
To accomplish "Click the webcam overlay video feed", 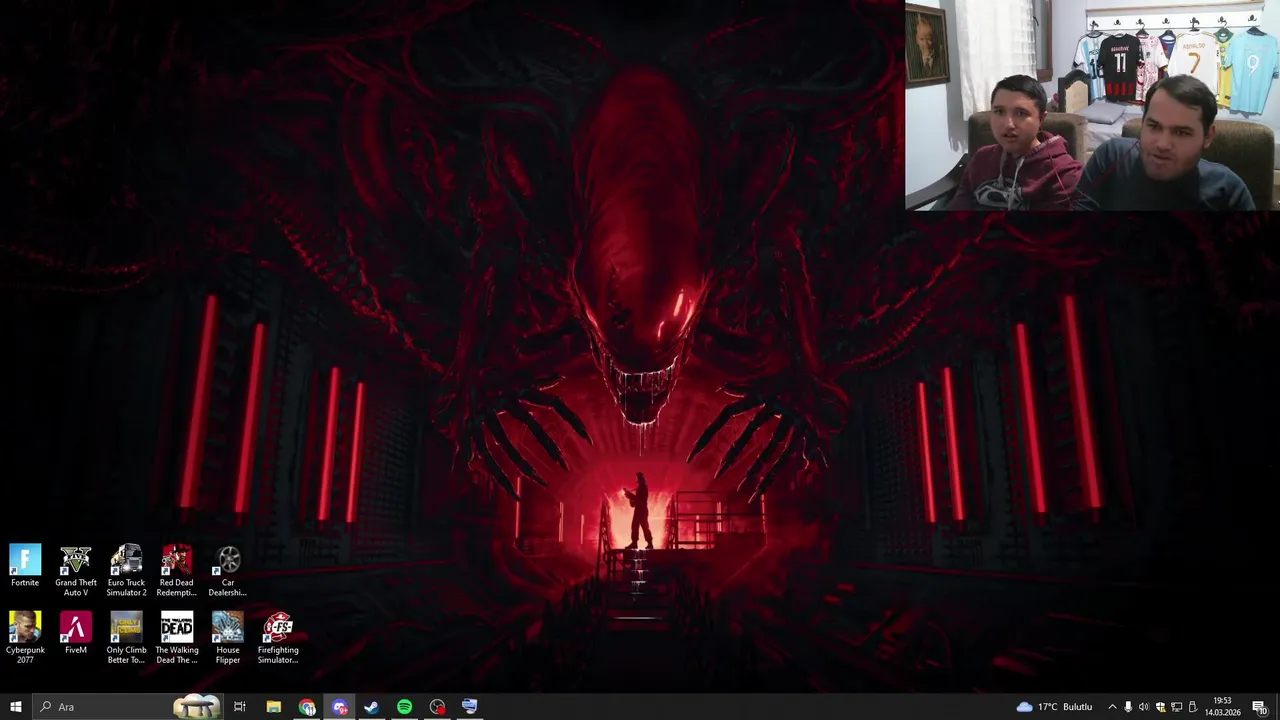I will [x=1092, y=105].
